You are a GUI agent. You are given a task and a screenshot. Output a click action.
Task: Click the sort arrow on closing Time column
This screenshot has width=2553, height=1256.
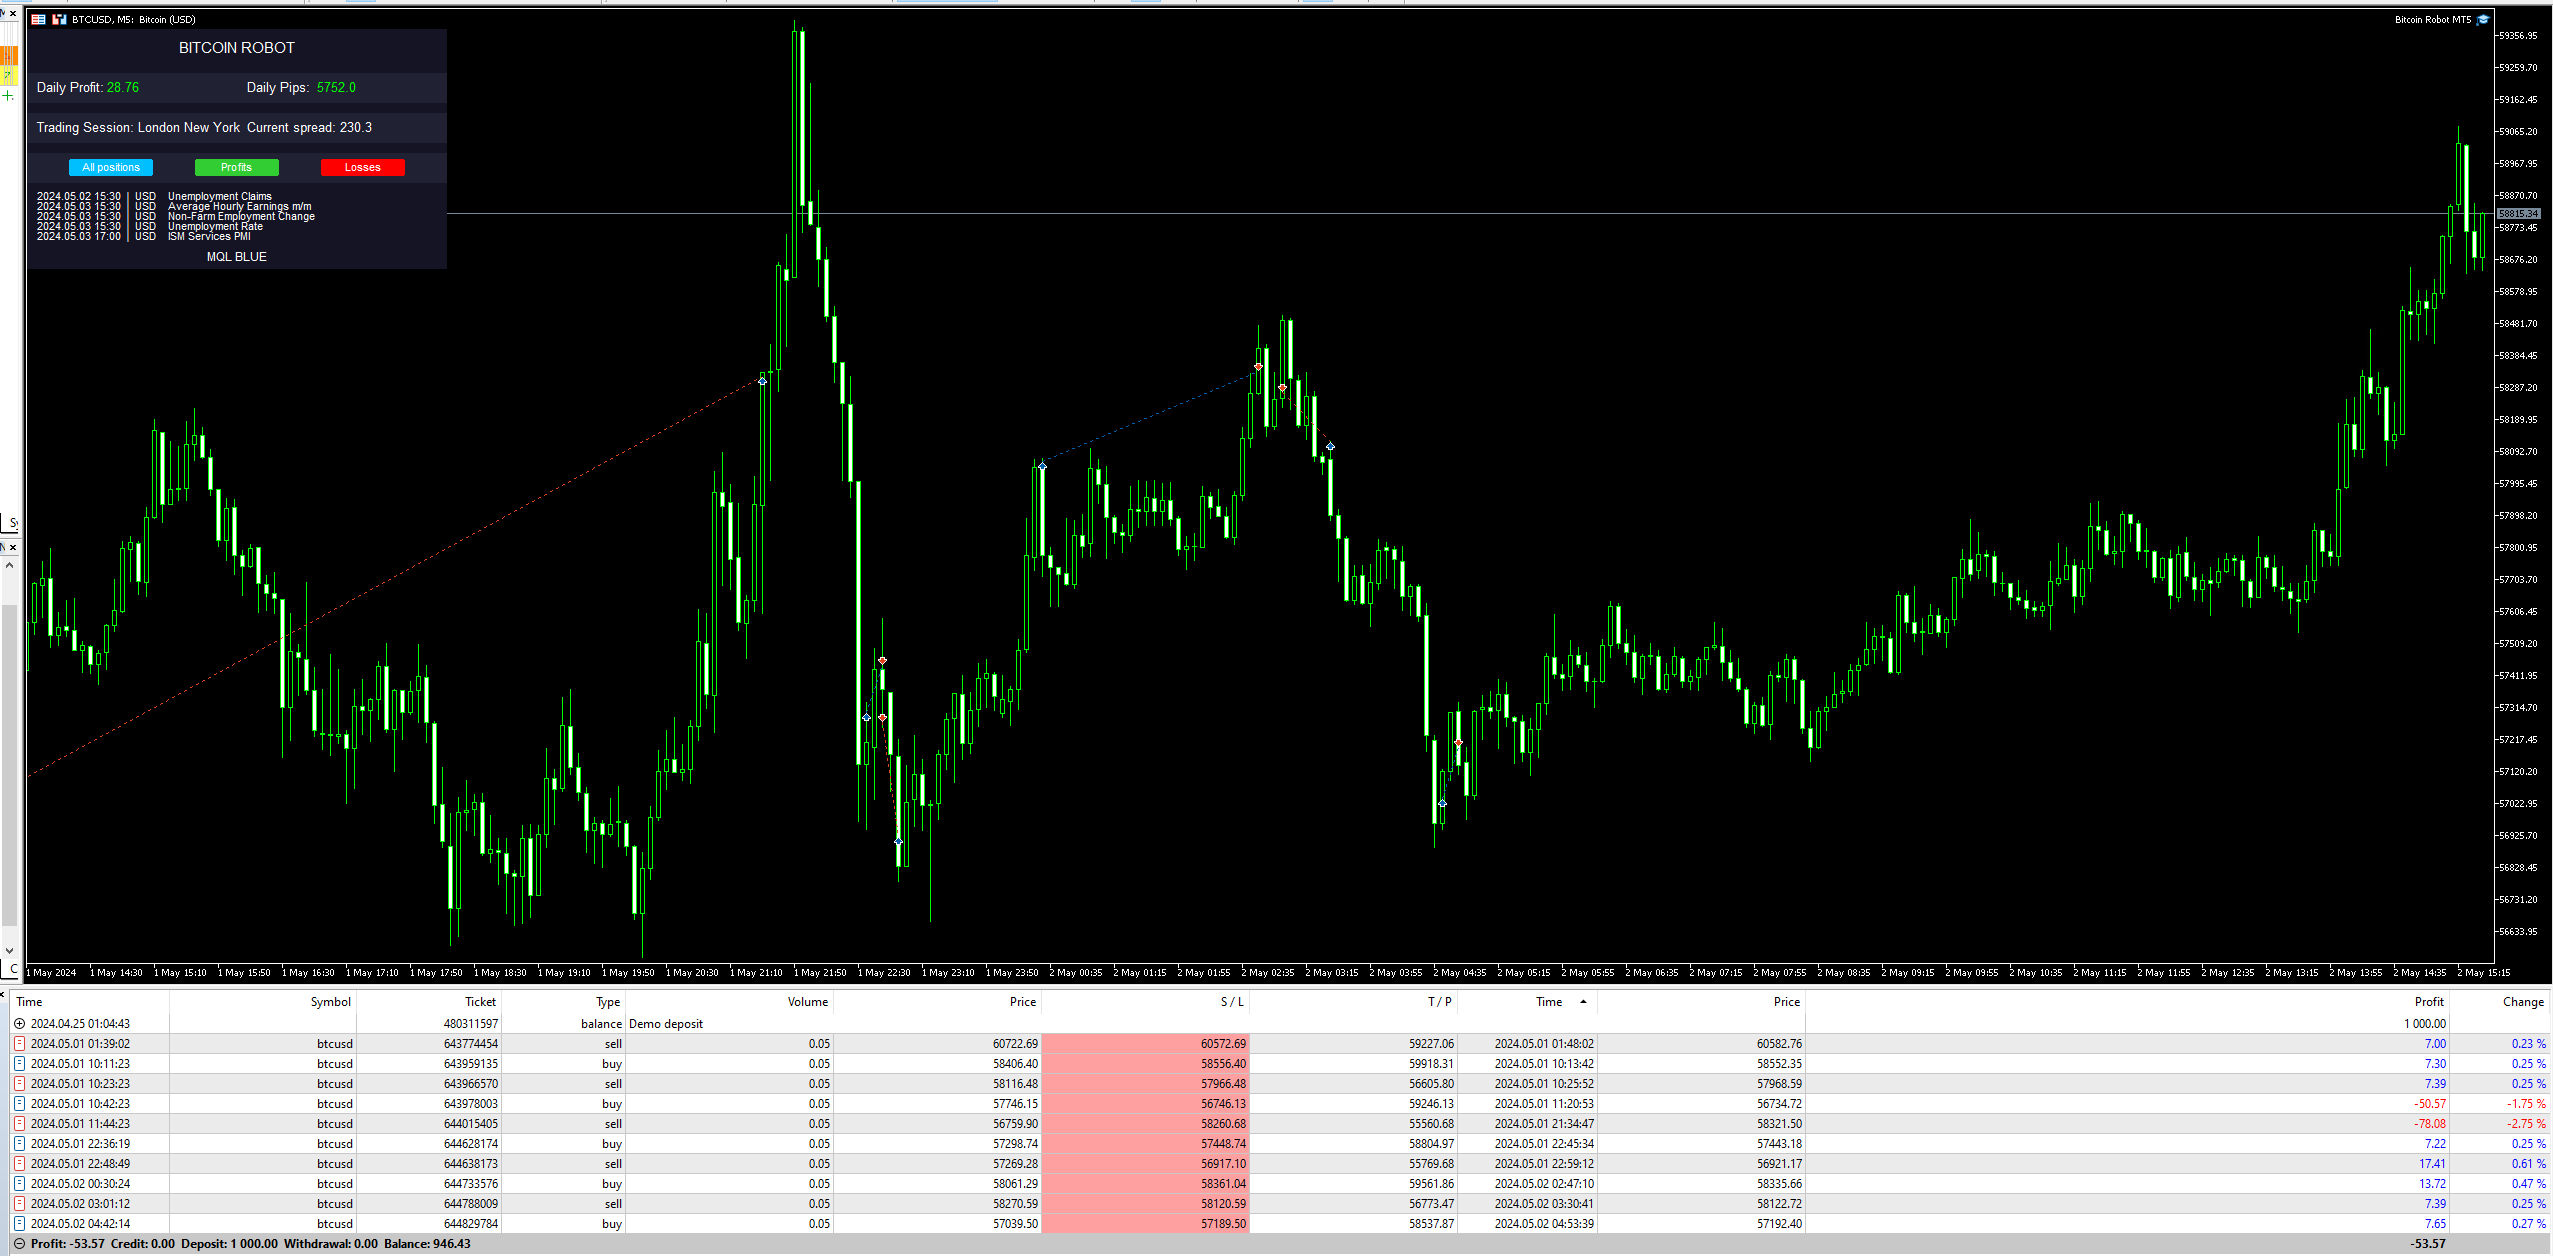(x=1583, y=1001)
